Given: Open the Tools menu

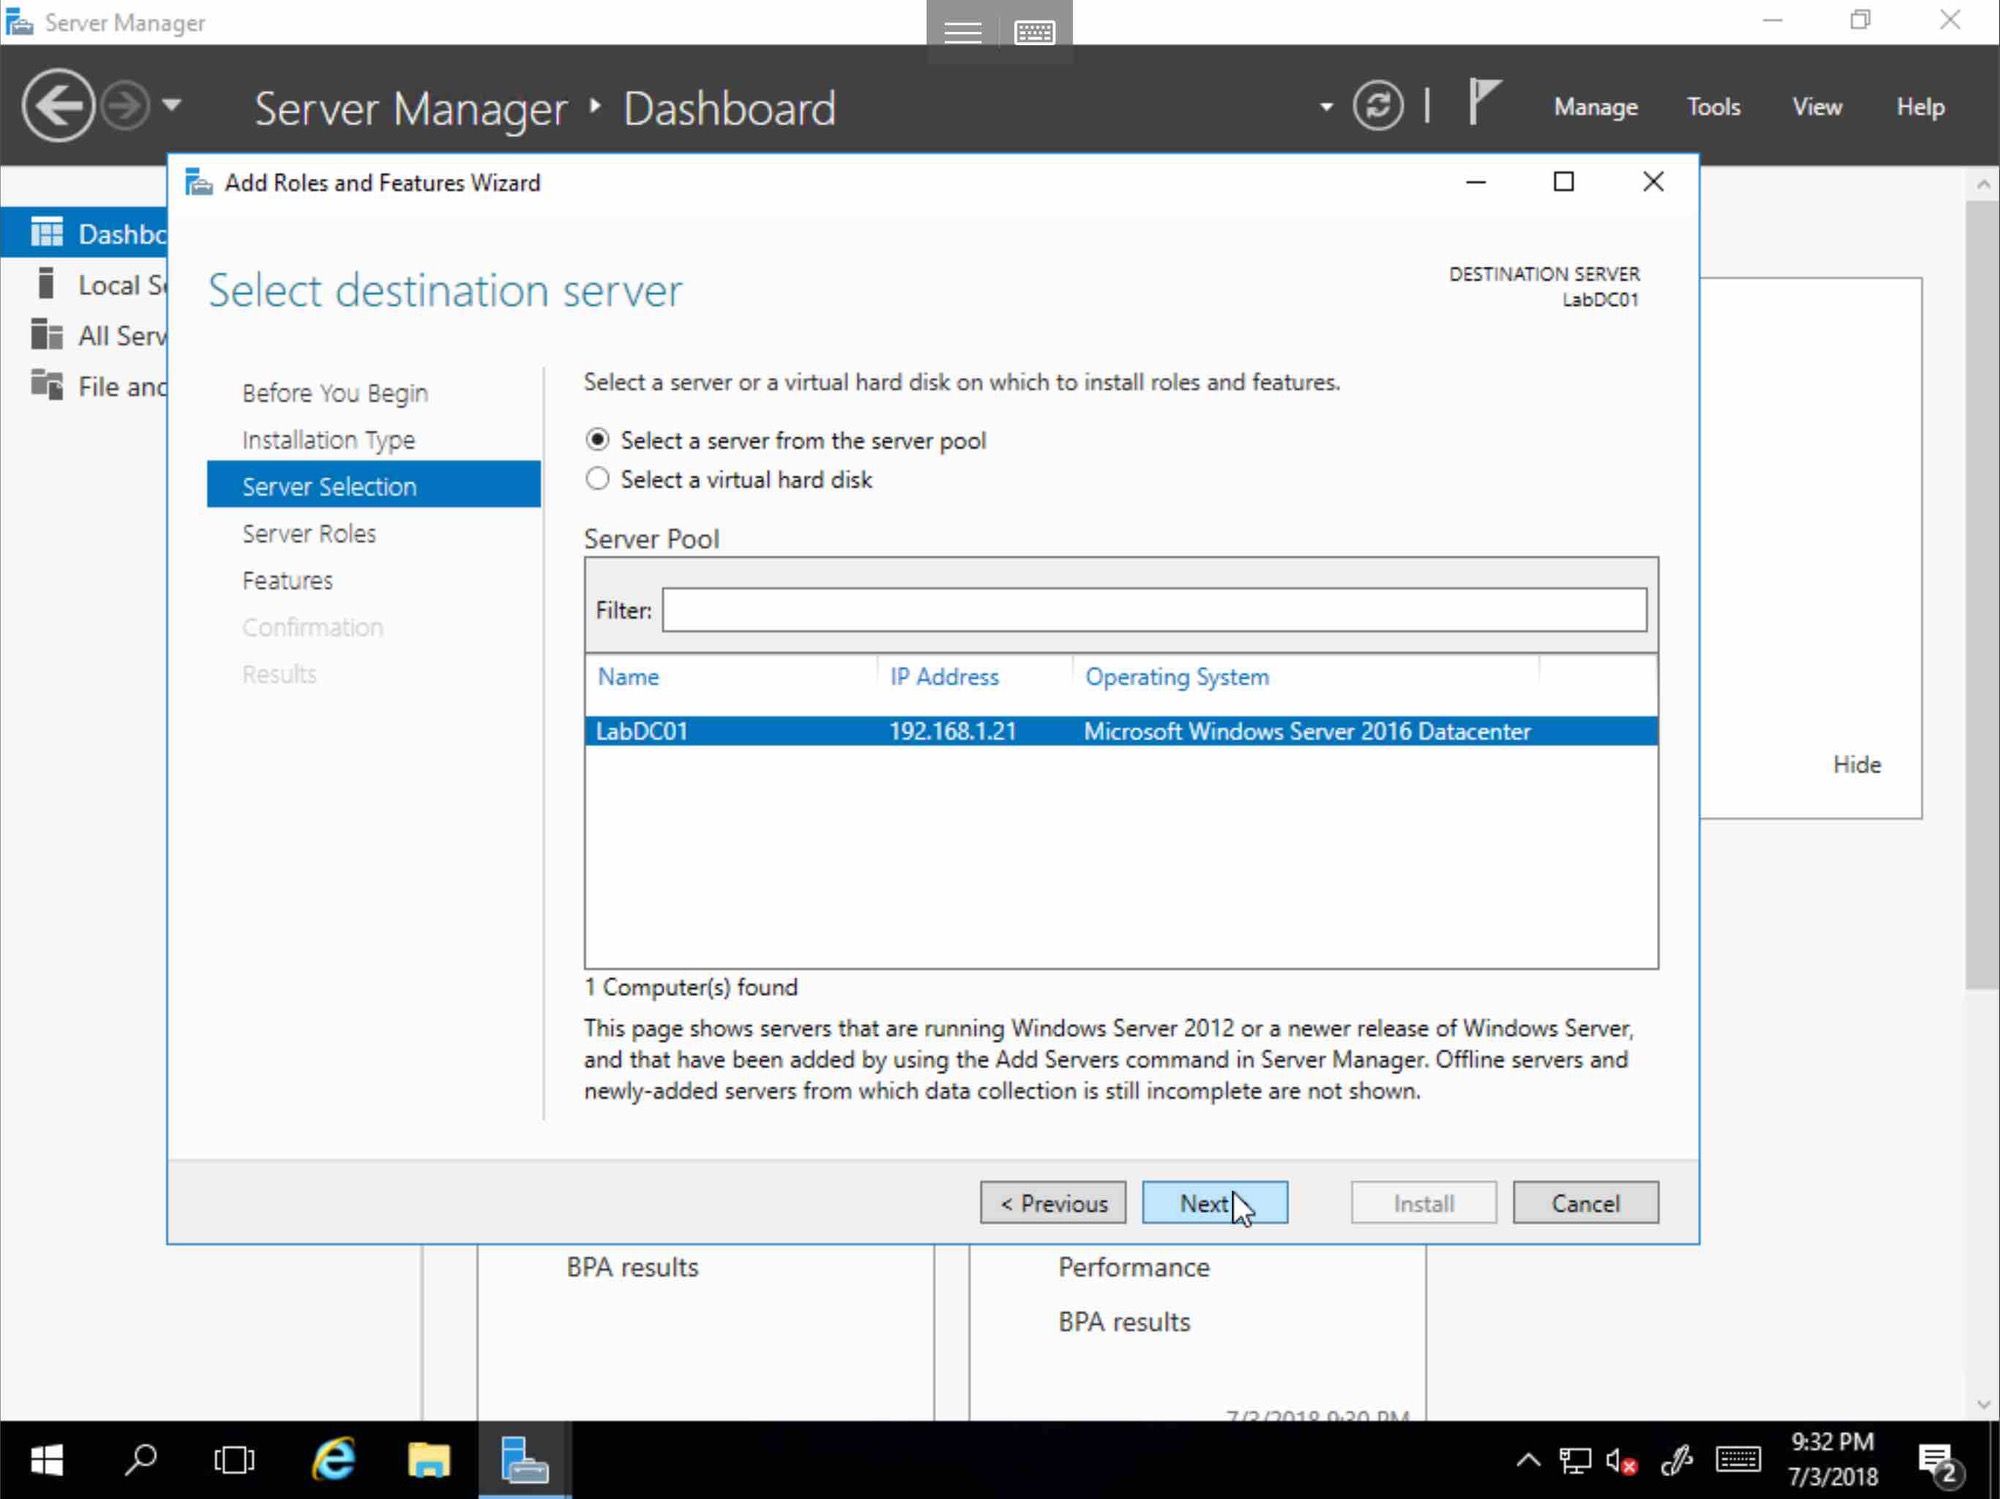Looking at the screenshot, I should tap(1713, 107).
